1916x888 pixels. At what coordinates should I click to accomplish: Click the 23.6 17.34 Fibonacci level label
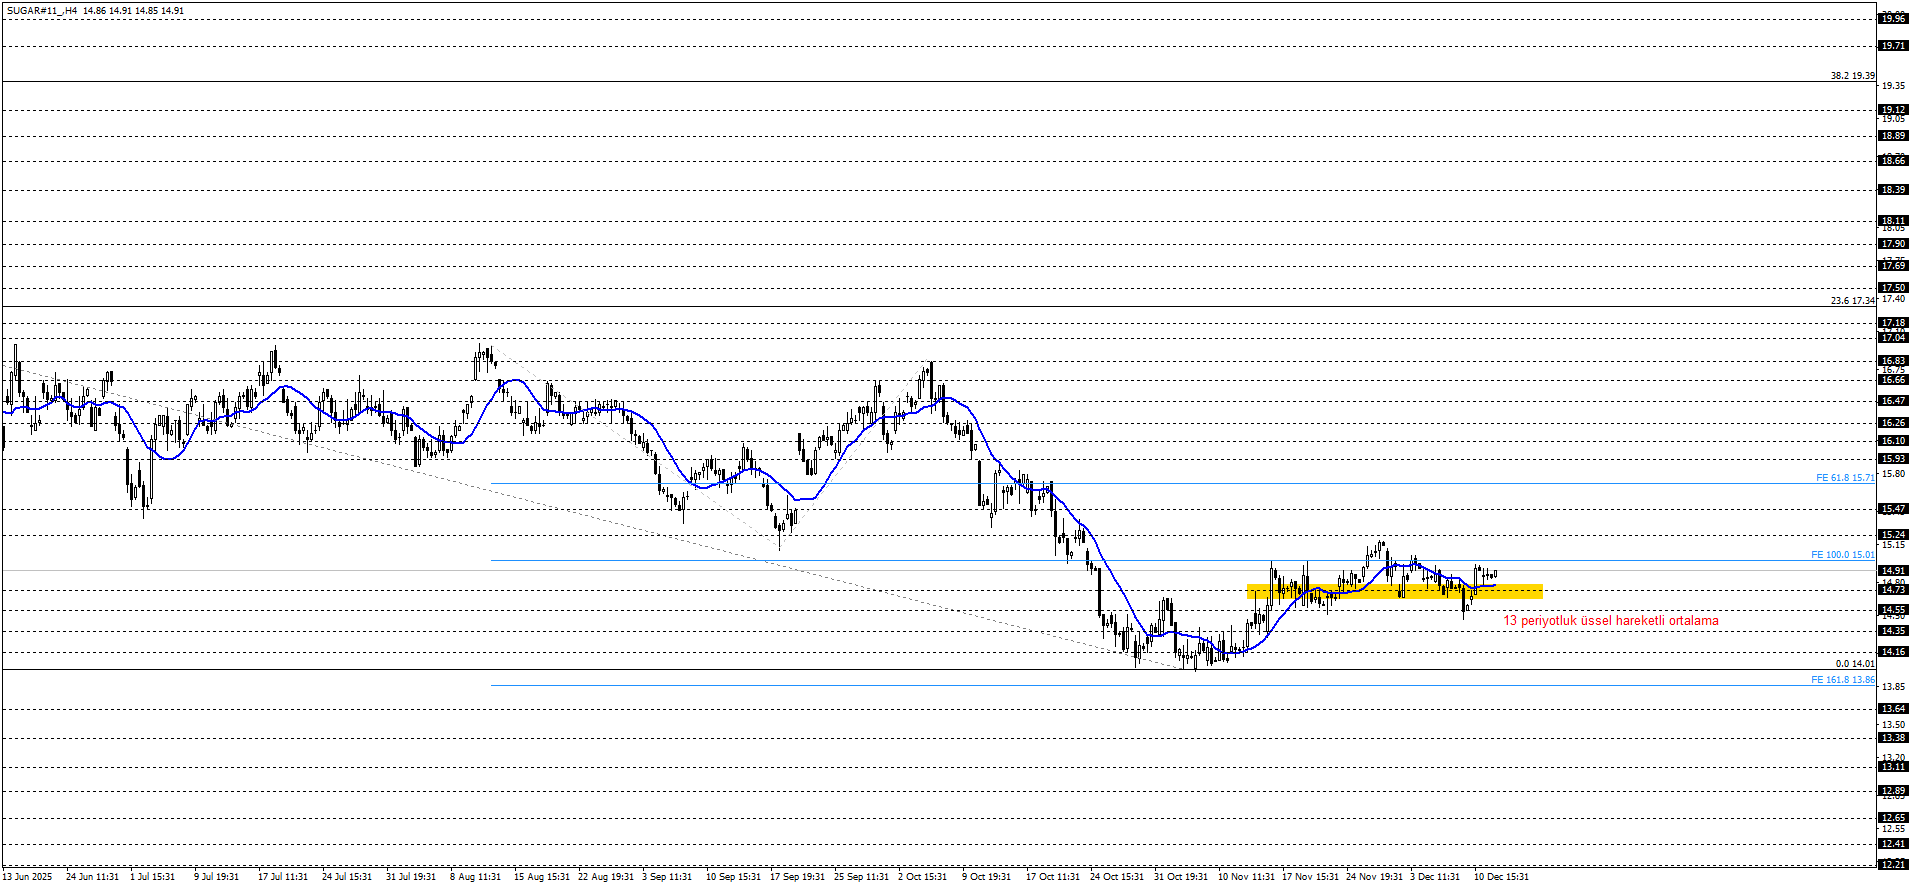tap(1852, 301)
